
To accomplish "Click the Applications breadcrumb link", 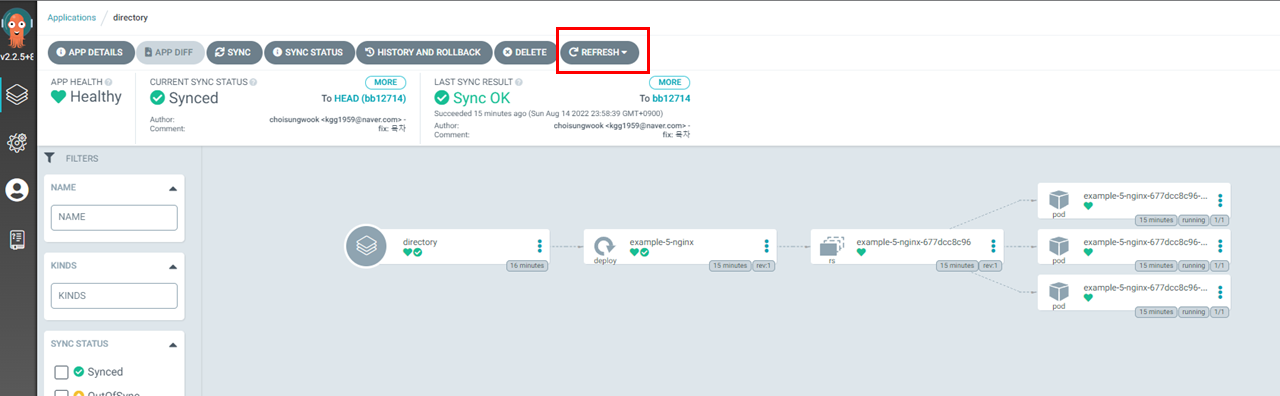I will coord(72,17).
